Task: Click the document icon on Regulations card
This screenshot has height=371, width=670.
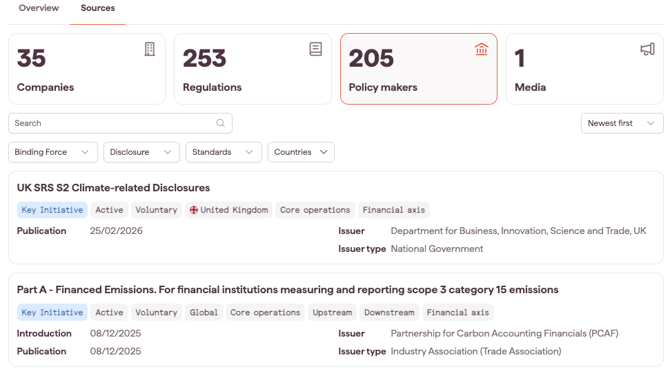Action: [316, 49]
